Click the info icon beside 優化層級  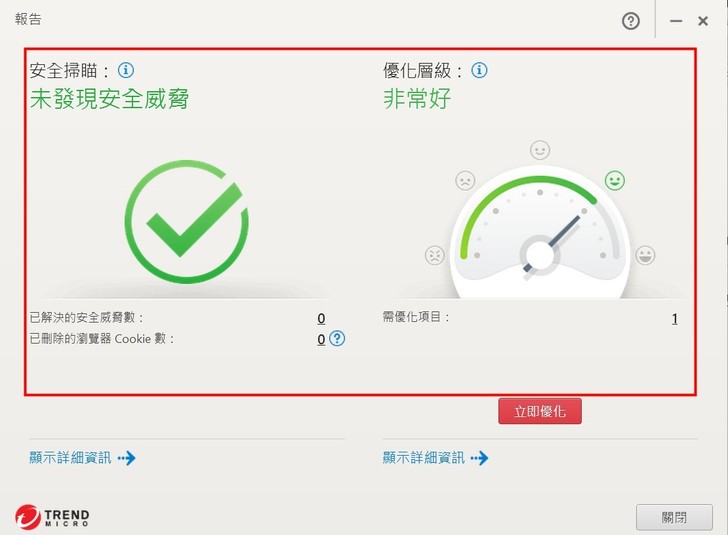click(479, 70)
